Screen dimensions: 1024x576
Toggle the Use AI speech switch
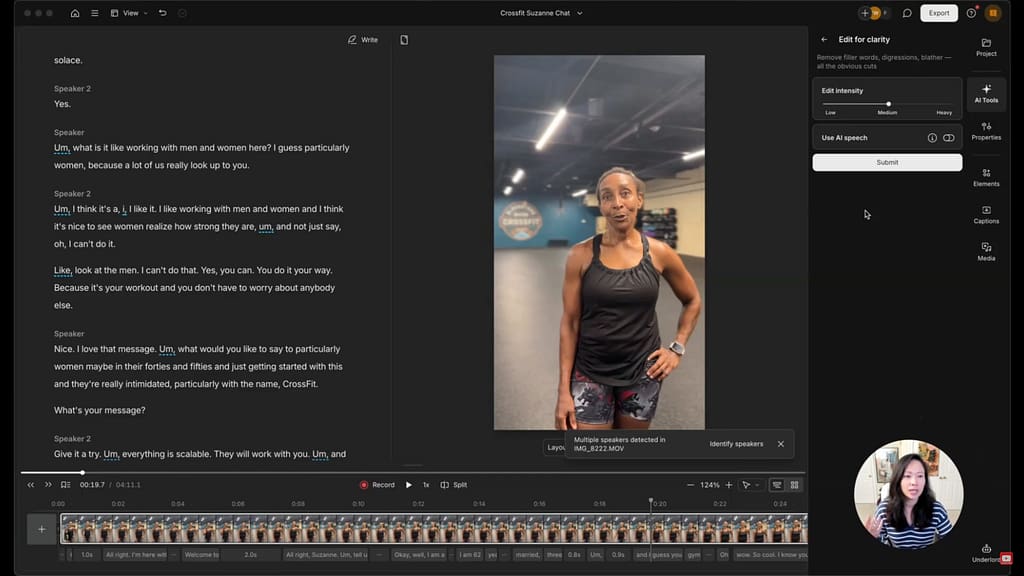pos(948,137)
